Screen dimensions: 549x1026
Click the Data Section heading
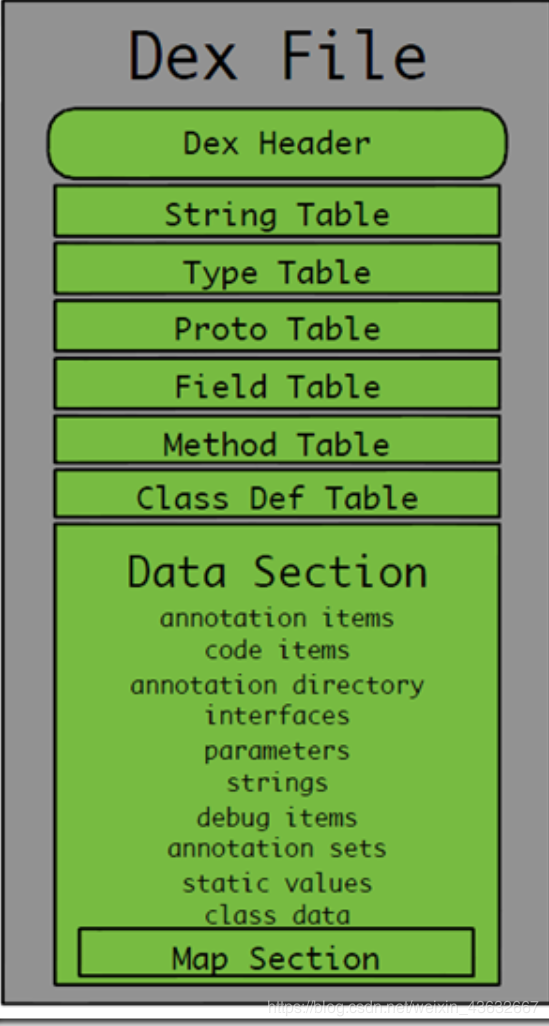click(277, 571)
